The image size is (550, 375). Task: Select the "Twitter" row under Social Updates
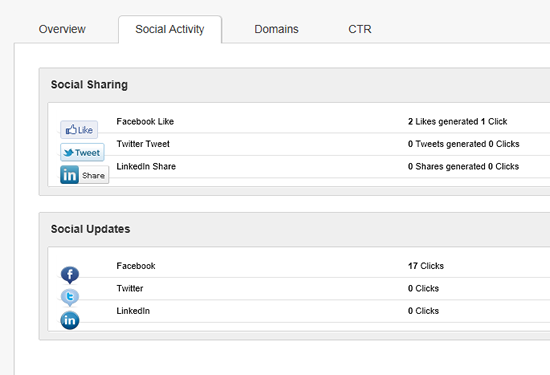130,288
